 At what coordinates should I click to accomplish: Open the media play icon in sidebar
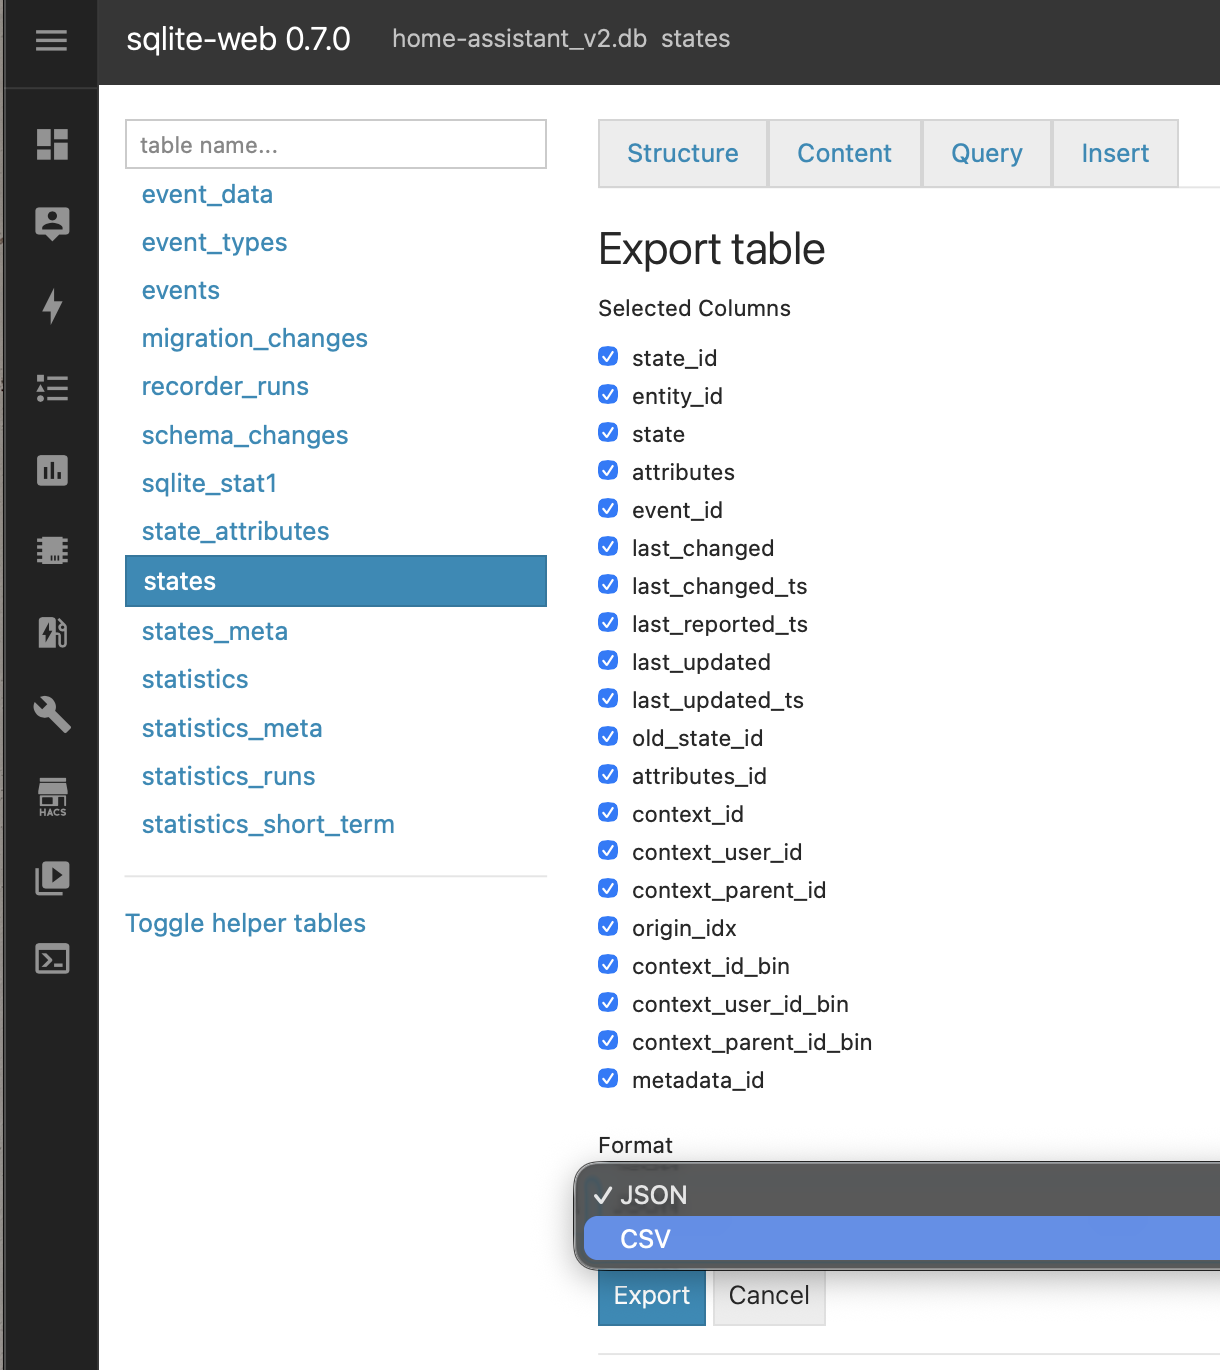tap(52, 878)
